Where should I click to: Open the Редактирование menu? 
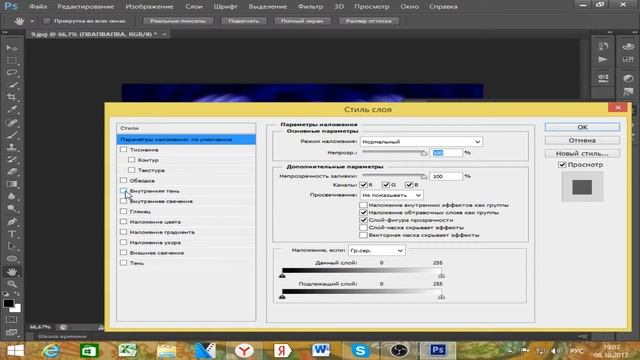tap(86, 7)
